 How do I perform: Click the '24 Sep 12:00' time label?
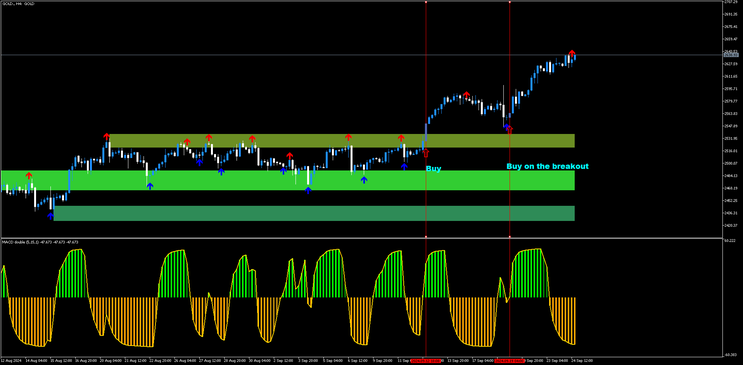581,361
